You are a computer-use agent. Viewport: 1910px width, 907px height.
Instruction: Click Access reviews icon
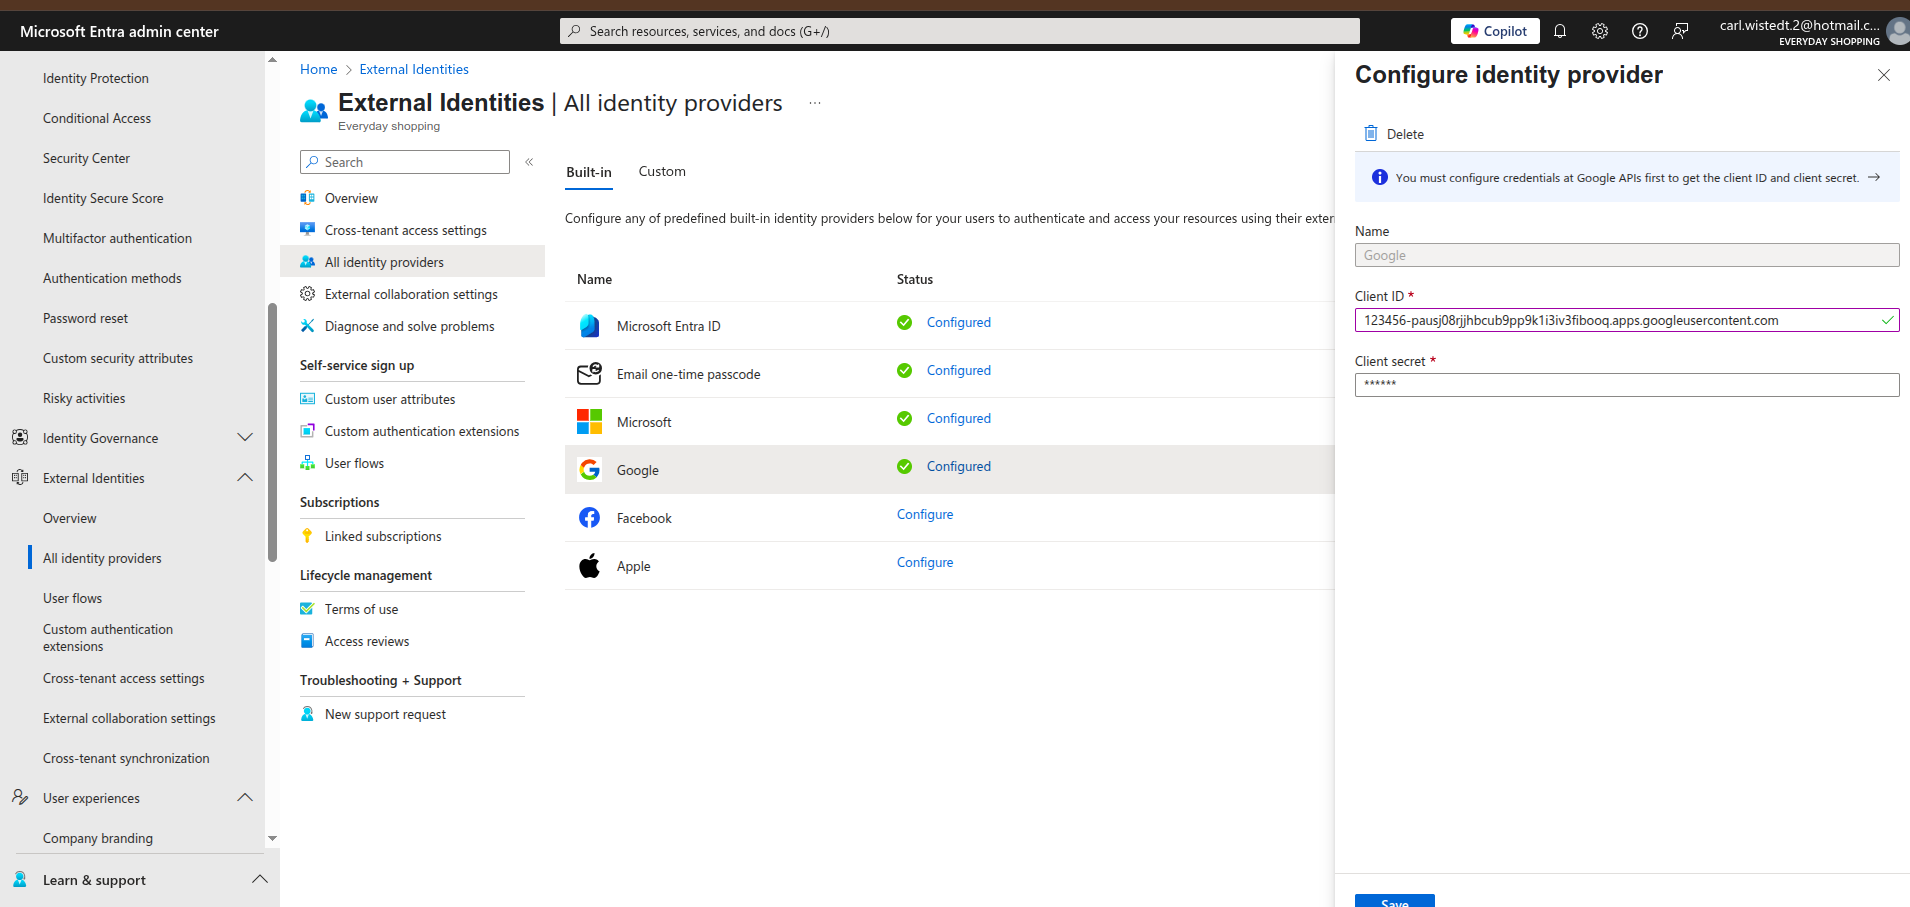tap(308, 641)
